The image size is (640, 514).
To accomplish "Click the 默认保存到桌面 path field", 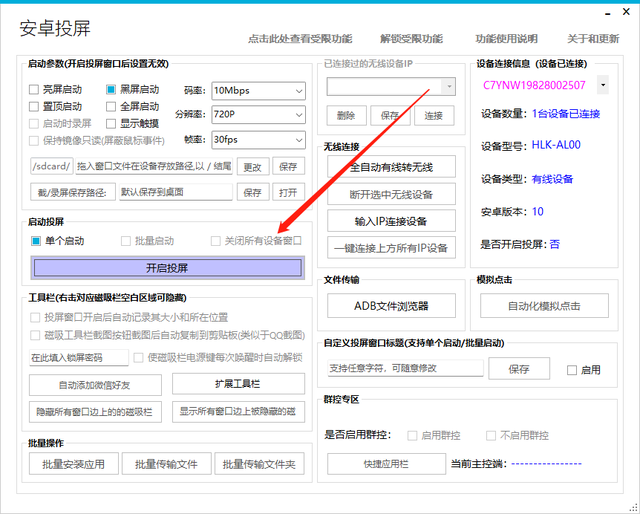I will tap(176, 192).
